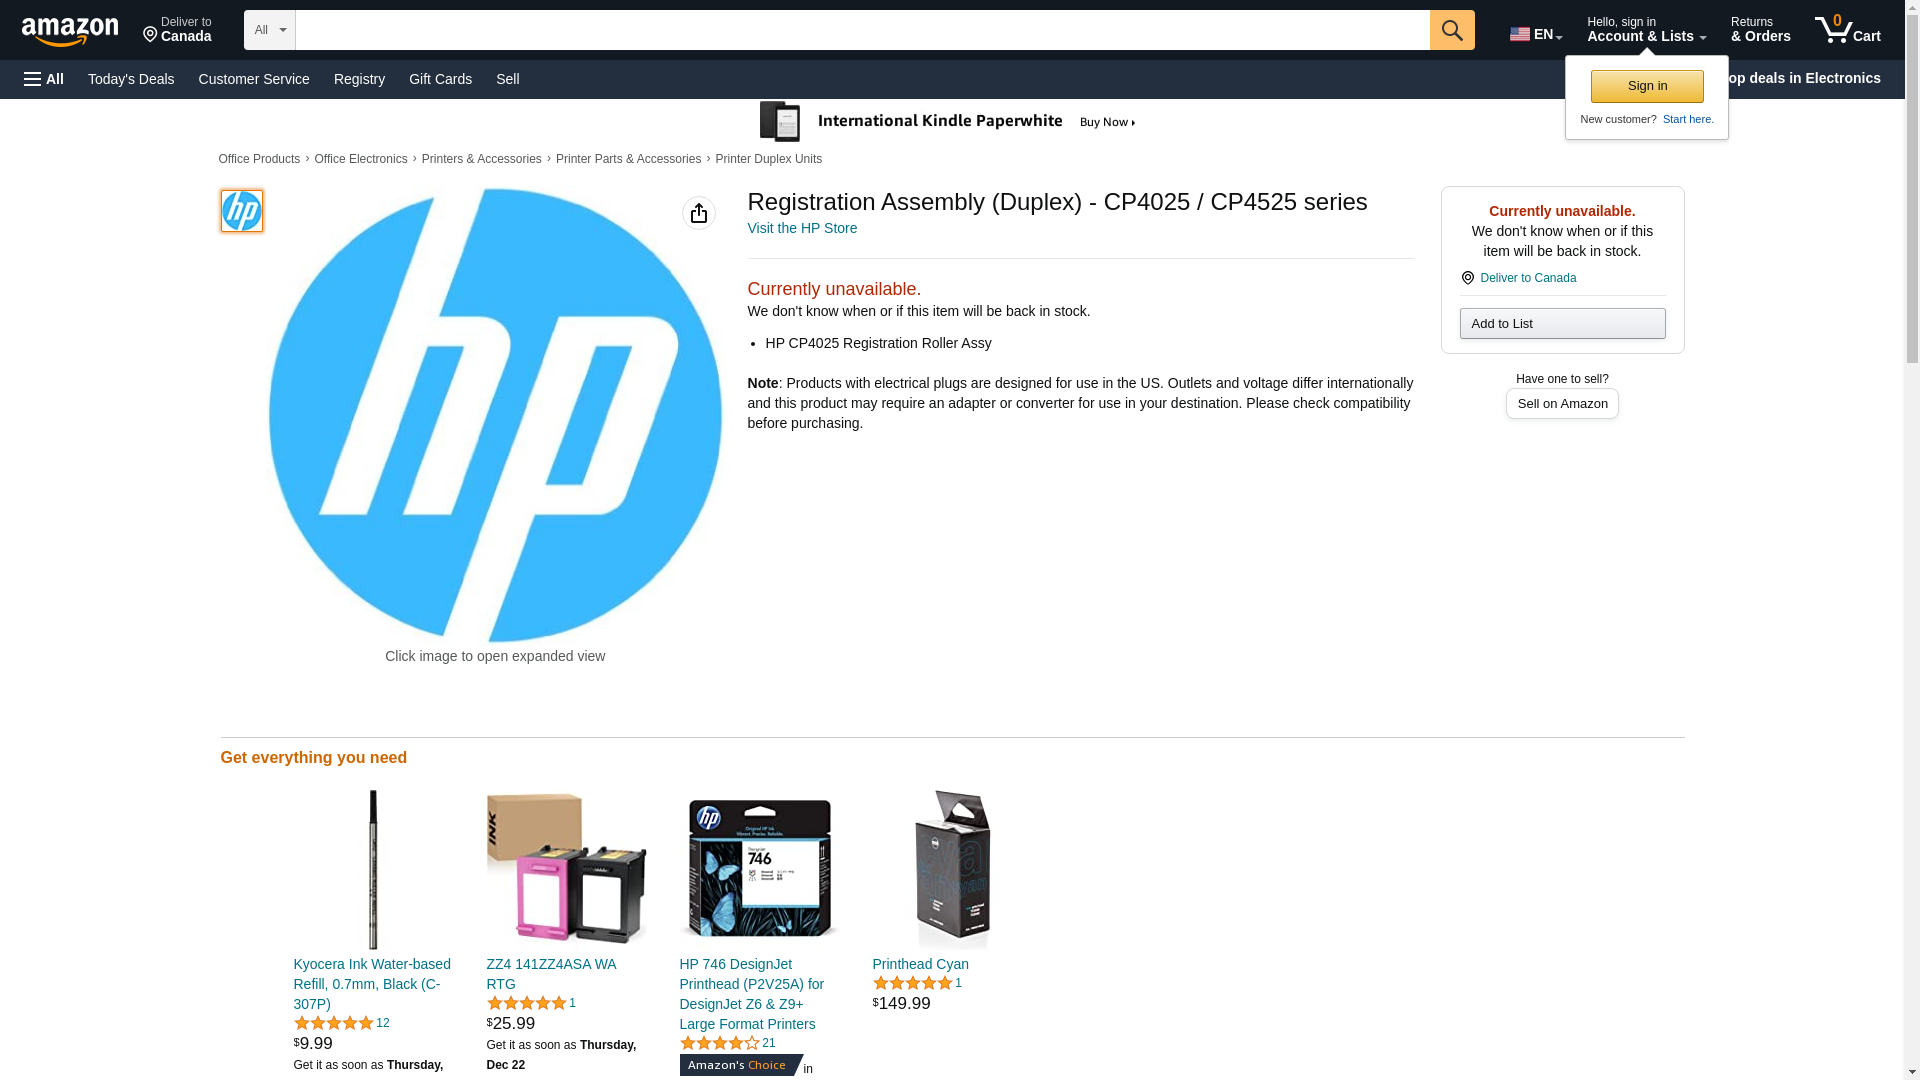Click the search magnifier button
This screenshot has height=1080, width=1920.
point(1452,30)
